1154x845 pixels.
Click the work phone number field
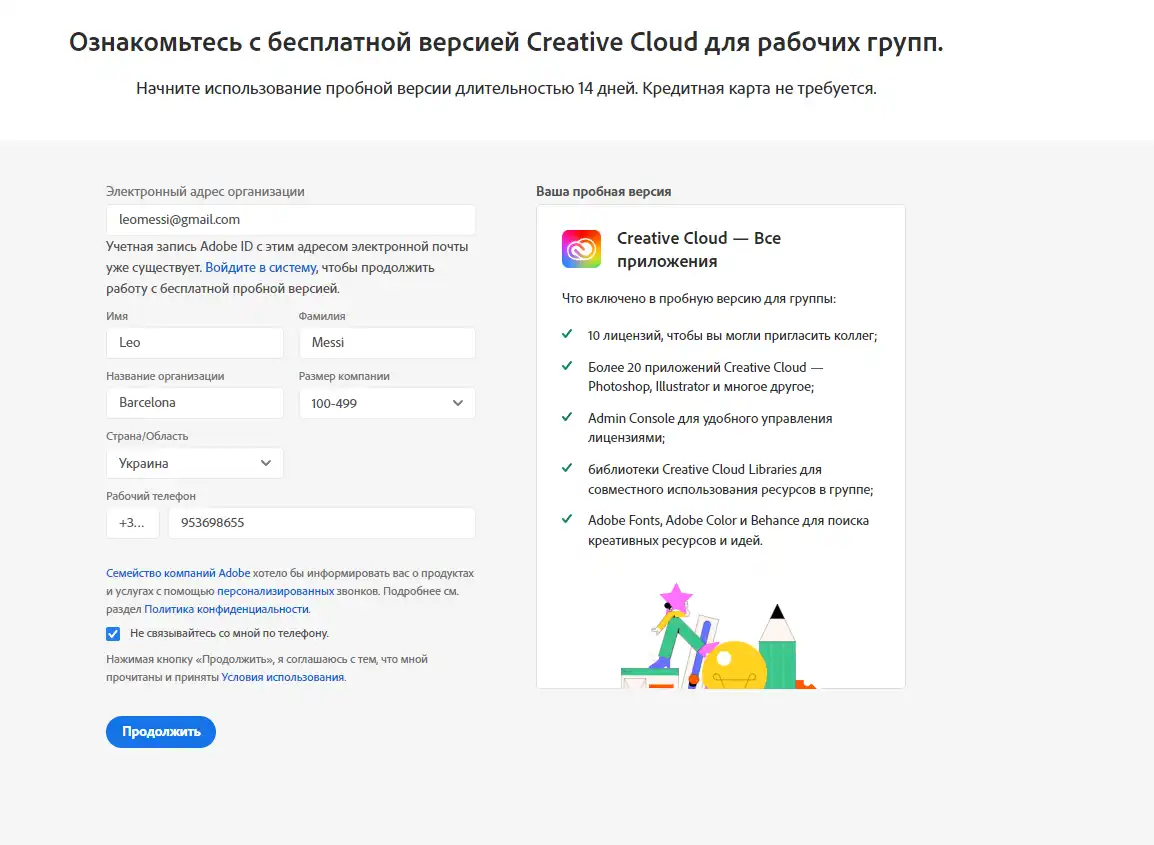pyautogui.click(x=321, y=523)
